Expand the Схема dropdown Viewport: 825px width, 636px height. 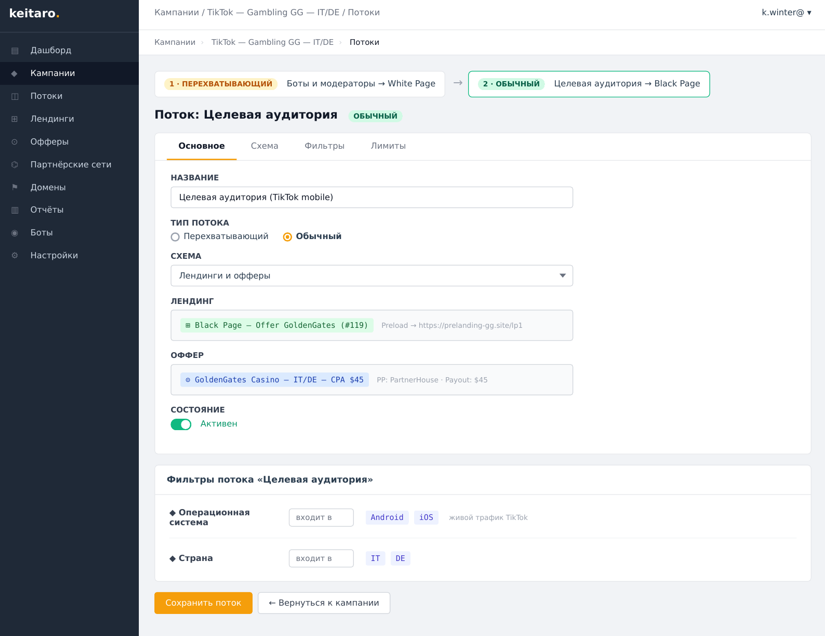(x=371, y=276)
